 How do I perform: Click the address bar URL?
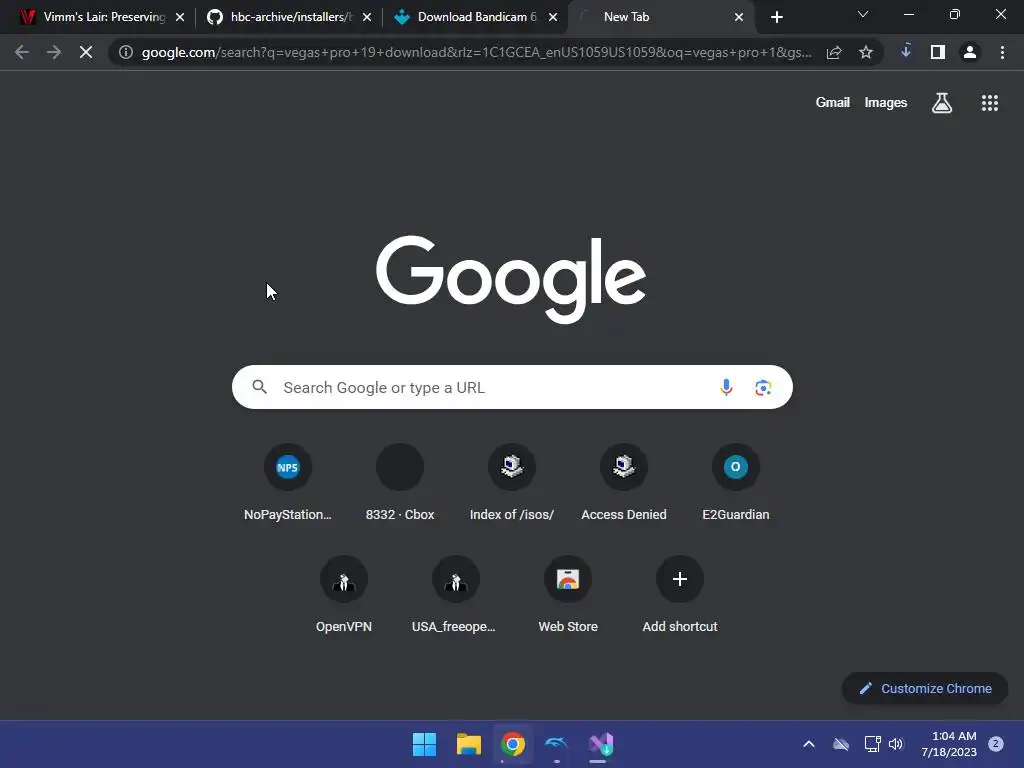(x=477, y=52)
